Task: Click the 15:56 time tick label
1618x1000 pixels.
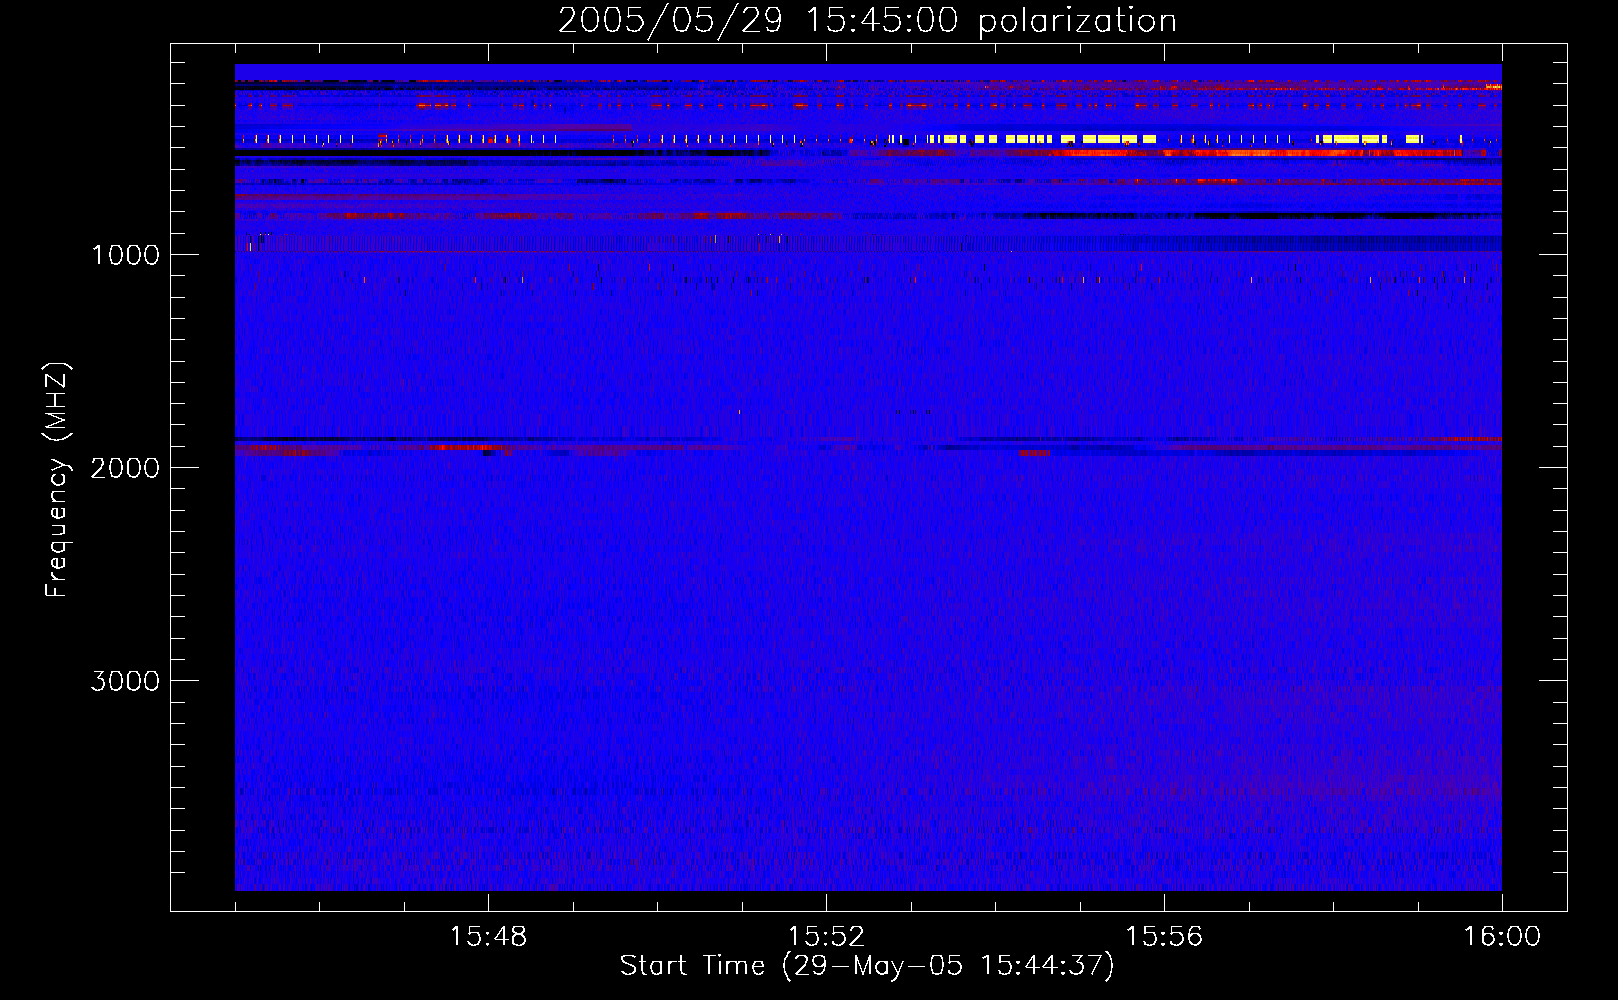Action: (1164, 937)
